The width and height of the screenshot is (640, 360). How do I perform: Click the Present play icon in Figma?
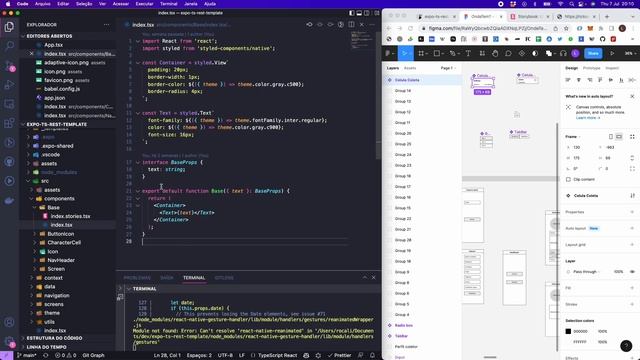point(612,53)
